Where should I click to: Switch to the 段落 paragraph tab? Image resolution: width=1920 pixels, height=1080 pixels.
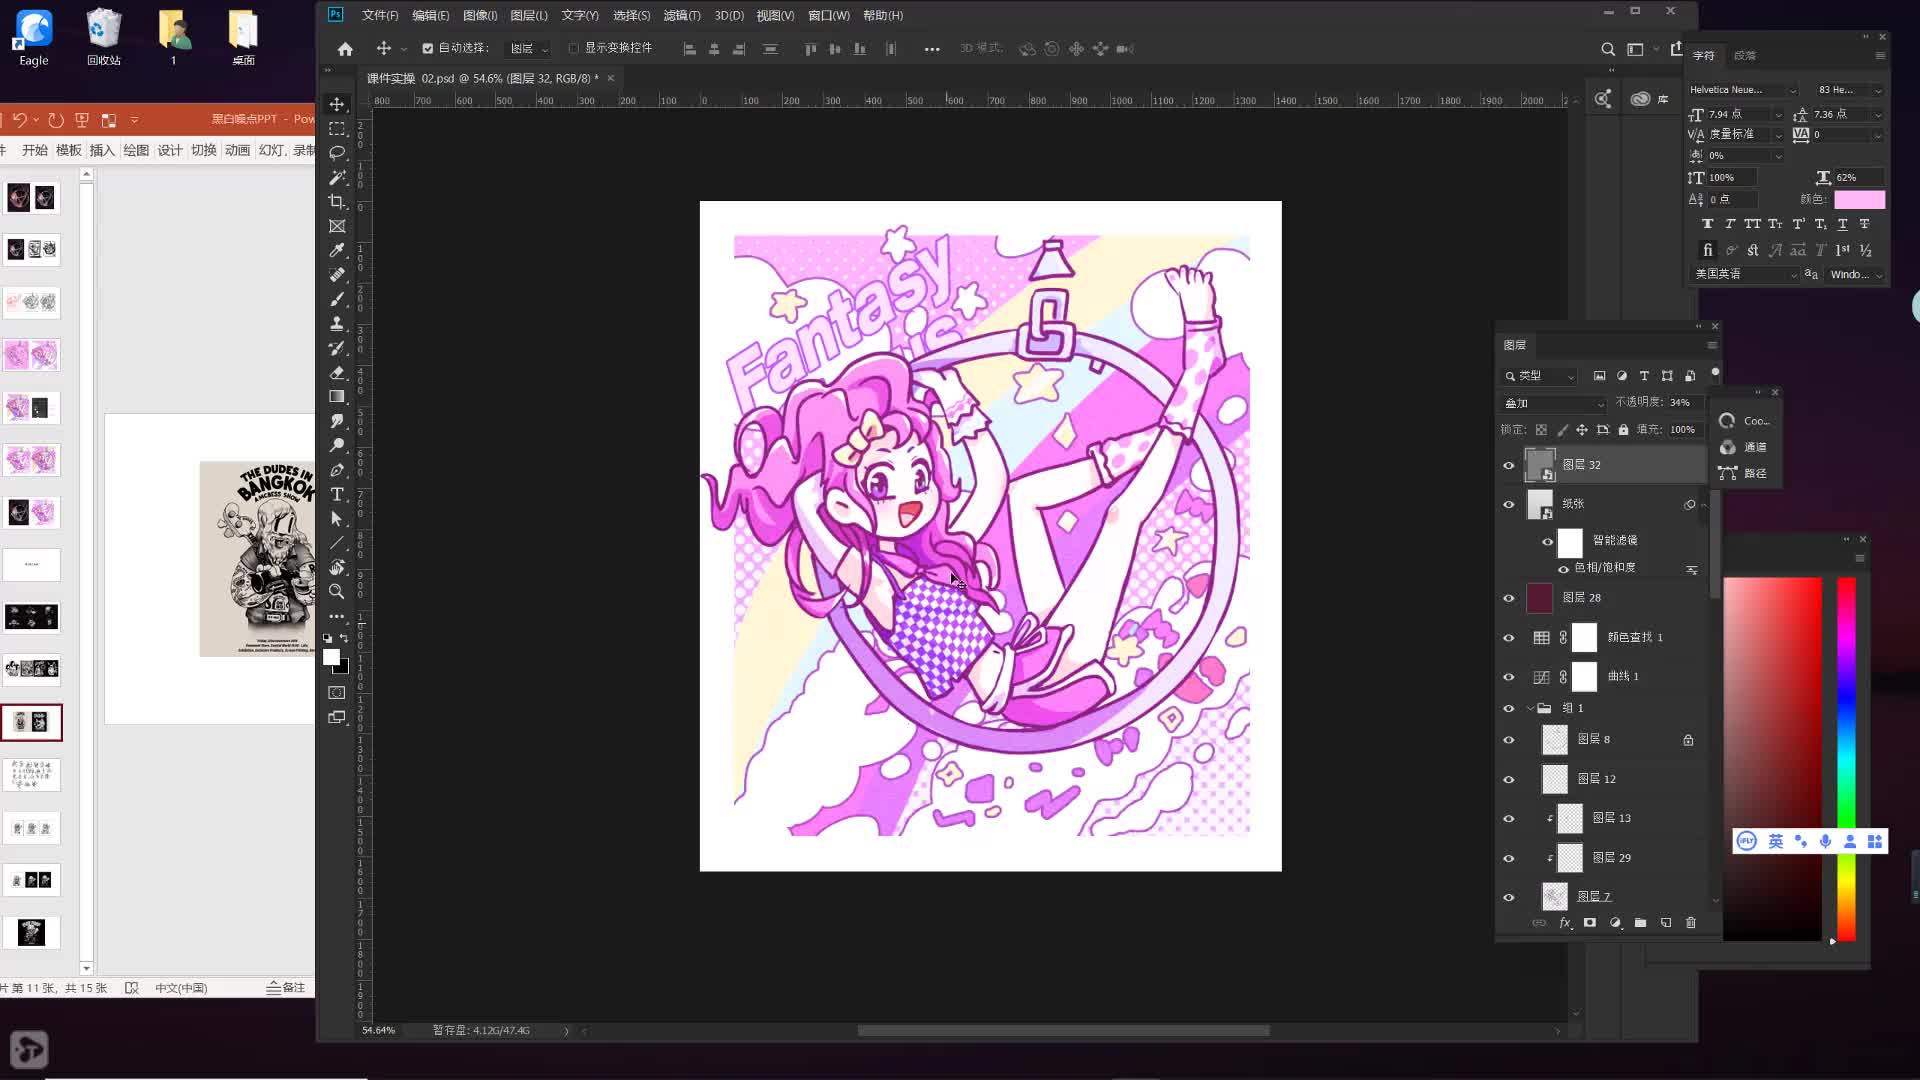pos(1745,56)
